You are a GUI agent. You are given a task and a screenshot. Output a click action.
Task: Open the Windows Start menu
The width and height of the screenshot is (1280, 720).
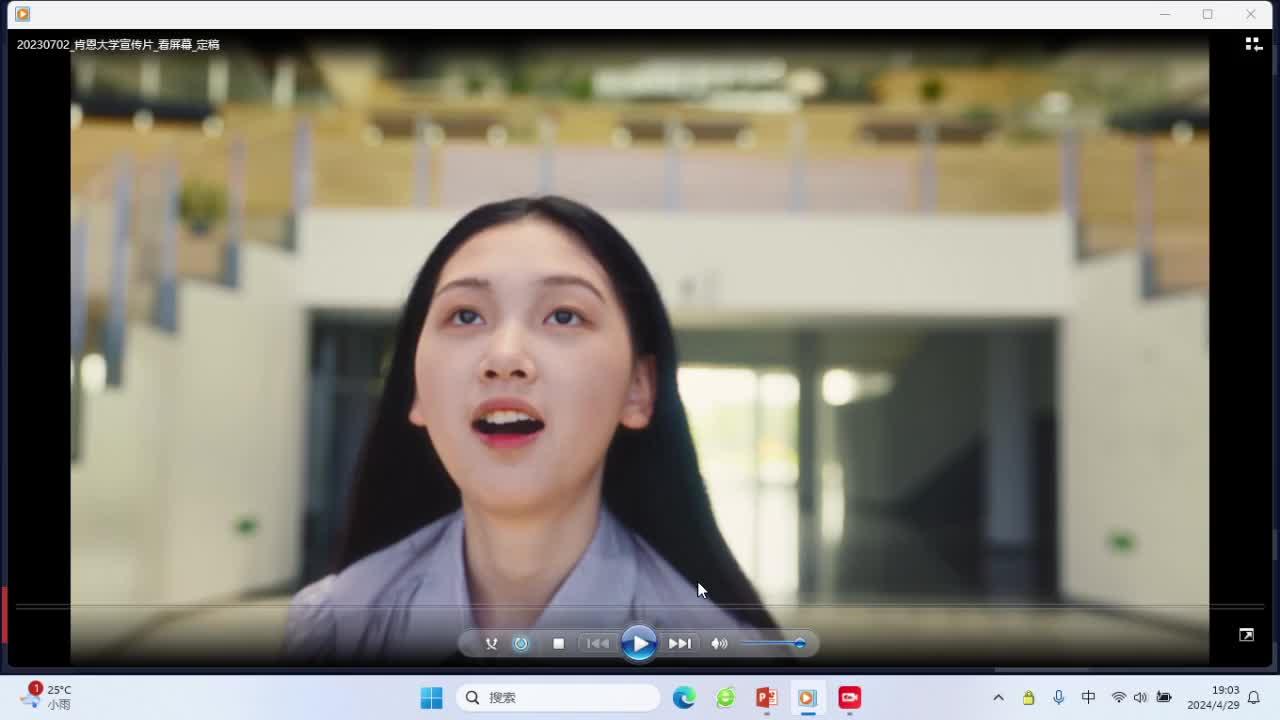coord(432,698)
